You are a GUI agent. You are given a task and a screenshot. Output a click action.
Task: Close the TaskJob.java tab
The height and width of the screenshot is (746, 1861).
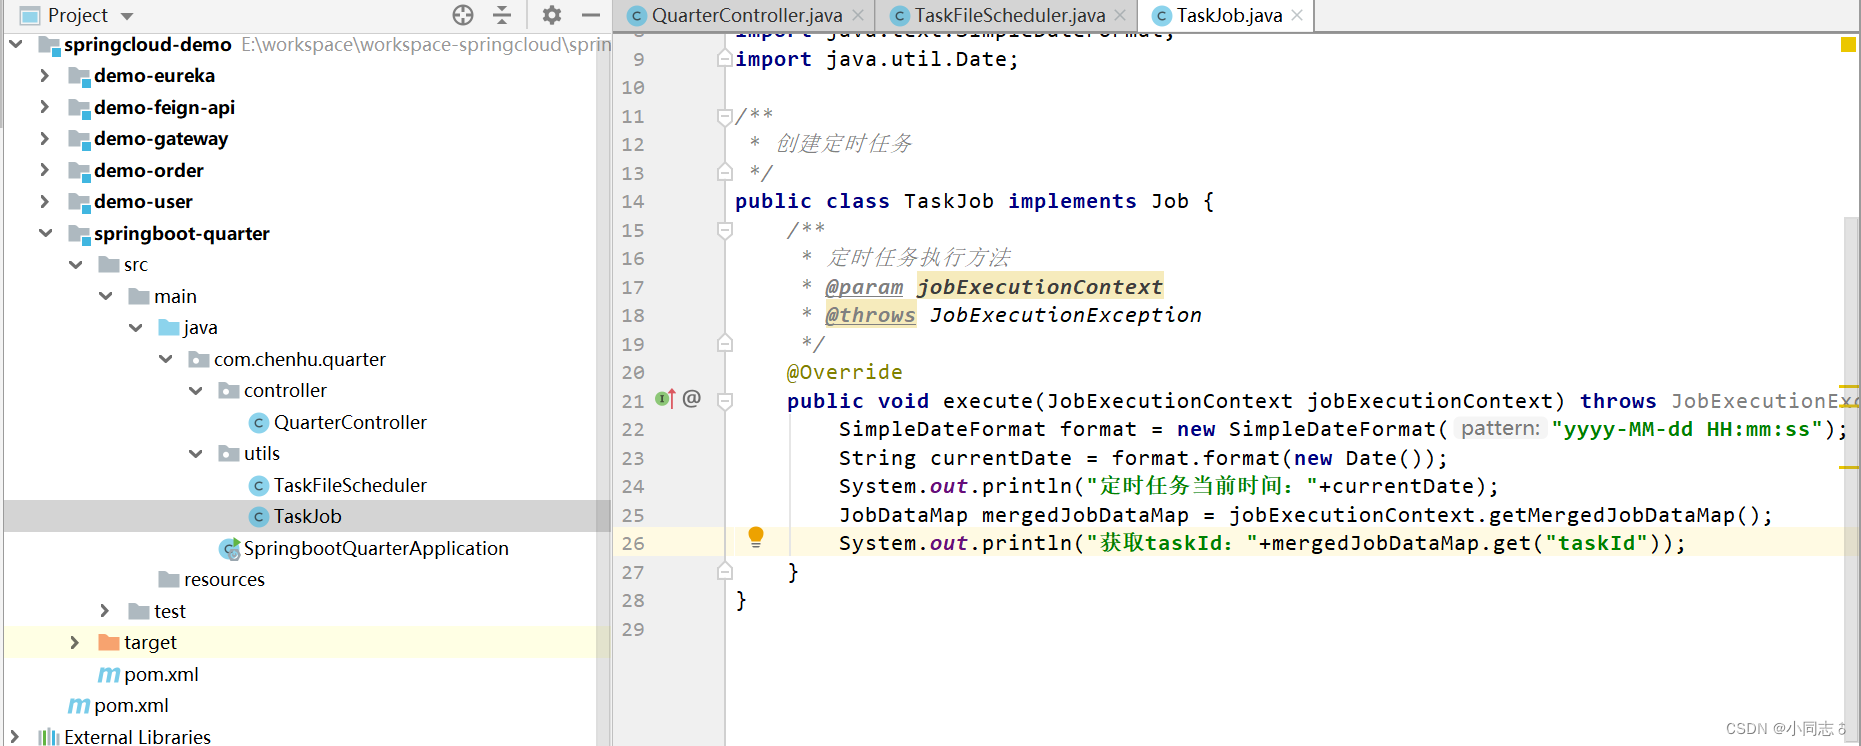point(1297,15)
